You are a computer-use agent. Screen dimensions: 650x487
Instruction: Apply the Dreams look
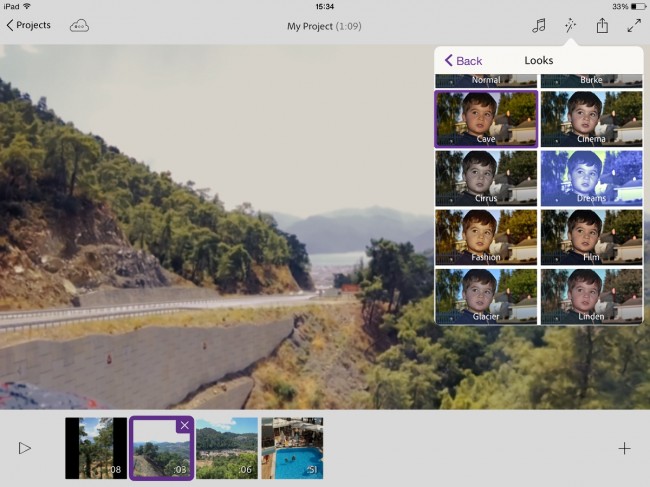592,178
